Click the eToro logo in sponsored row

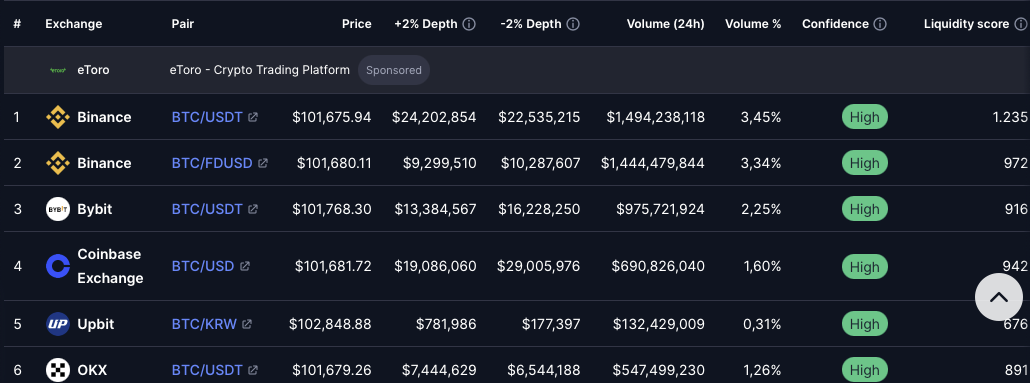(58, 70)
